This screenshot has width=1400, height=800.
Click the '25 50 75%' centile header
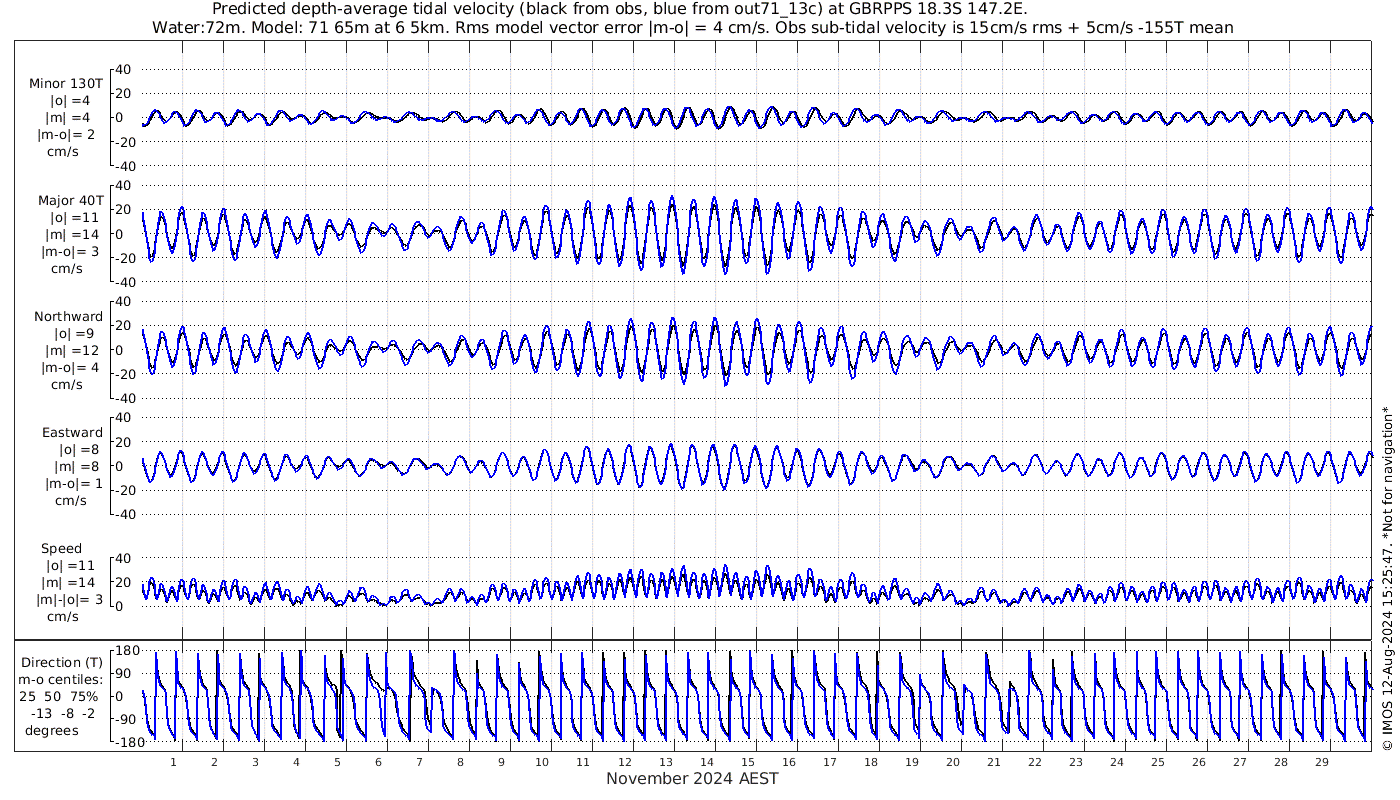point(58,696)
